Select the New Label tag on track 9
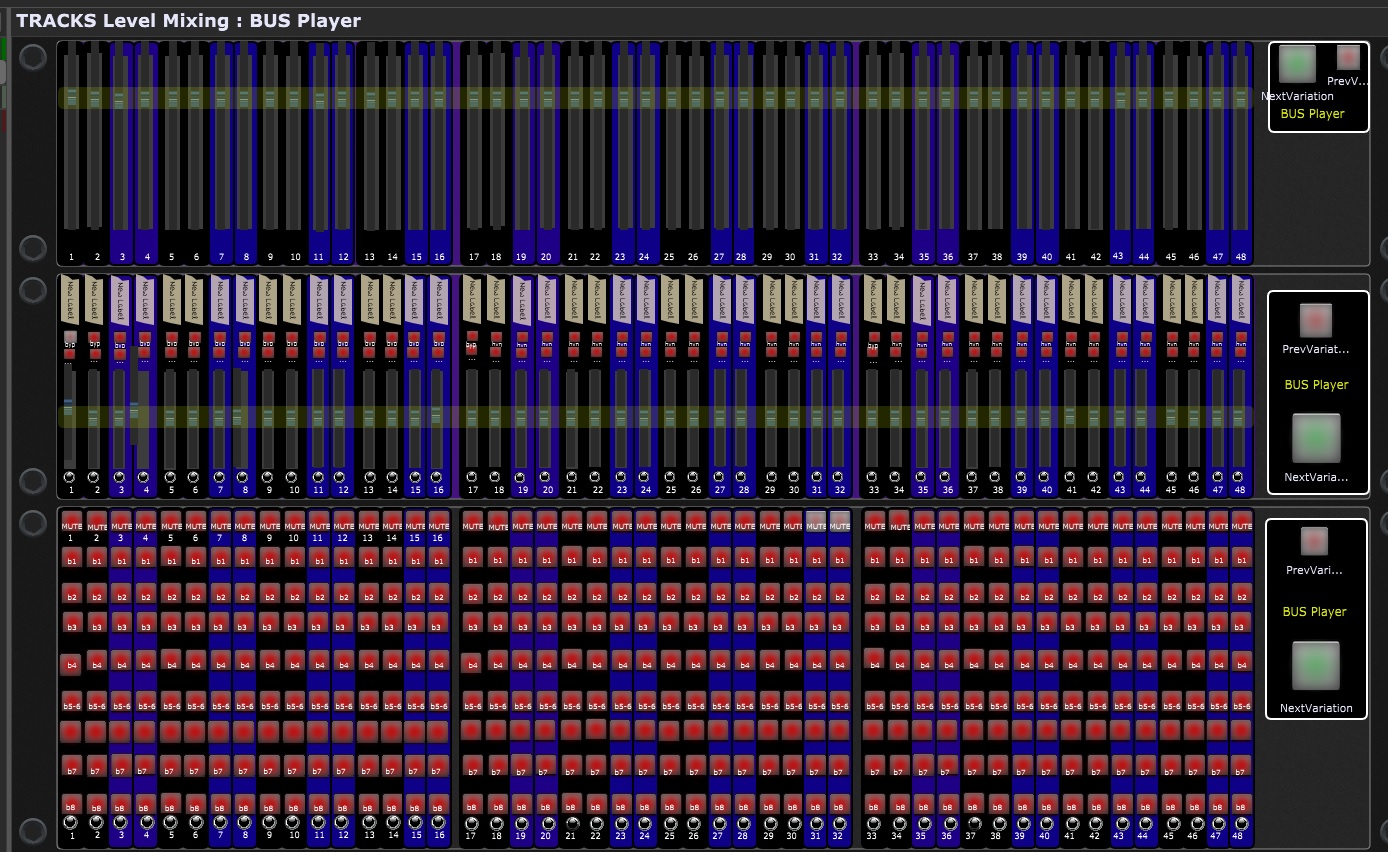1388x852 pixels. pos(269,299)
